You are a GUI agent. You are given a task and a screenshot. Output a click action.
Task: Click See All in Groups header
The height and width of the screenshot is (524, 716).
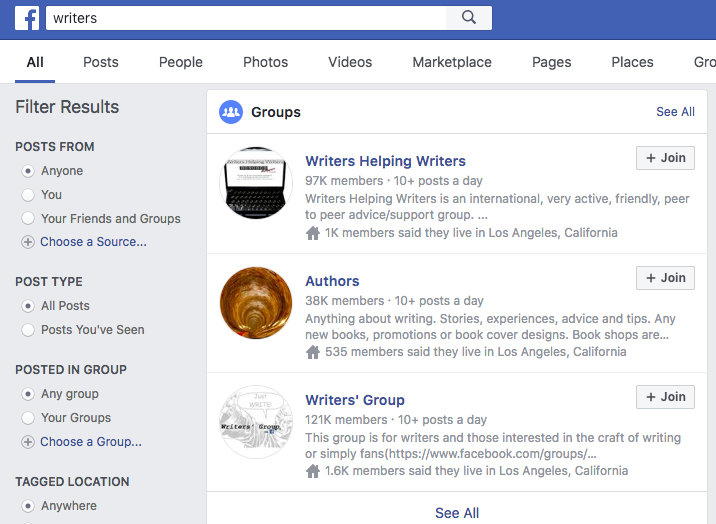point(675,112)
